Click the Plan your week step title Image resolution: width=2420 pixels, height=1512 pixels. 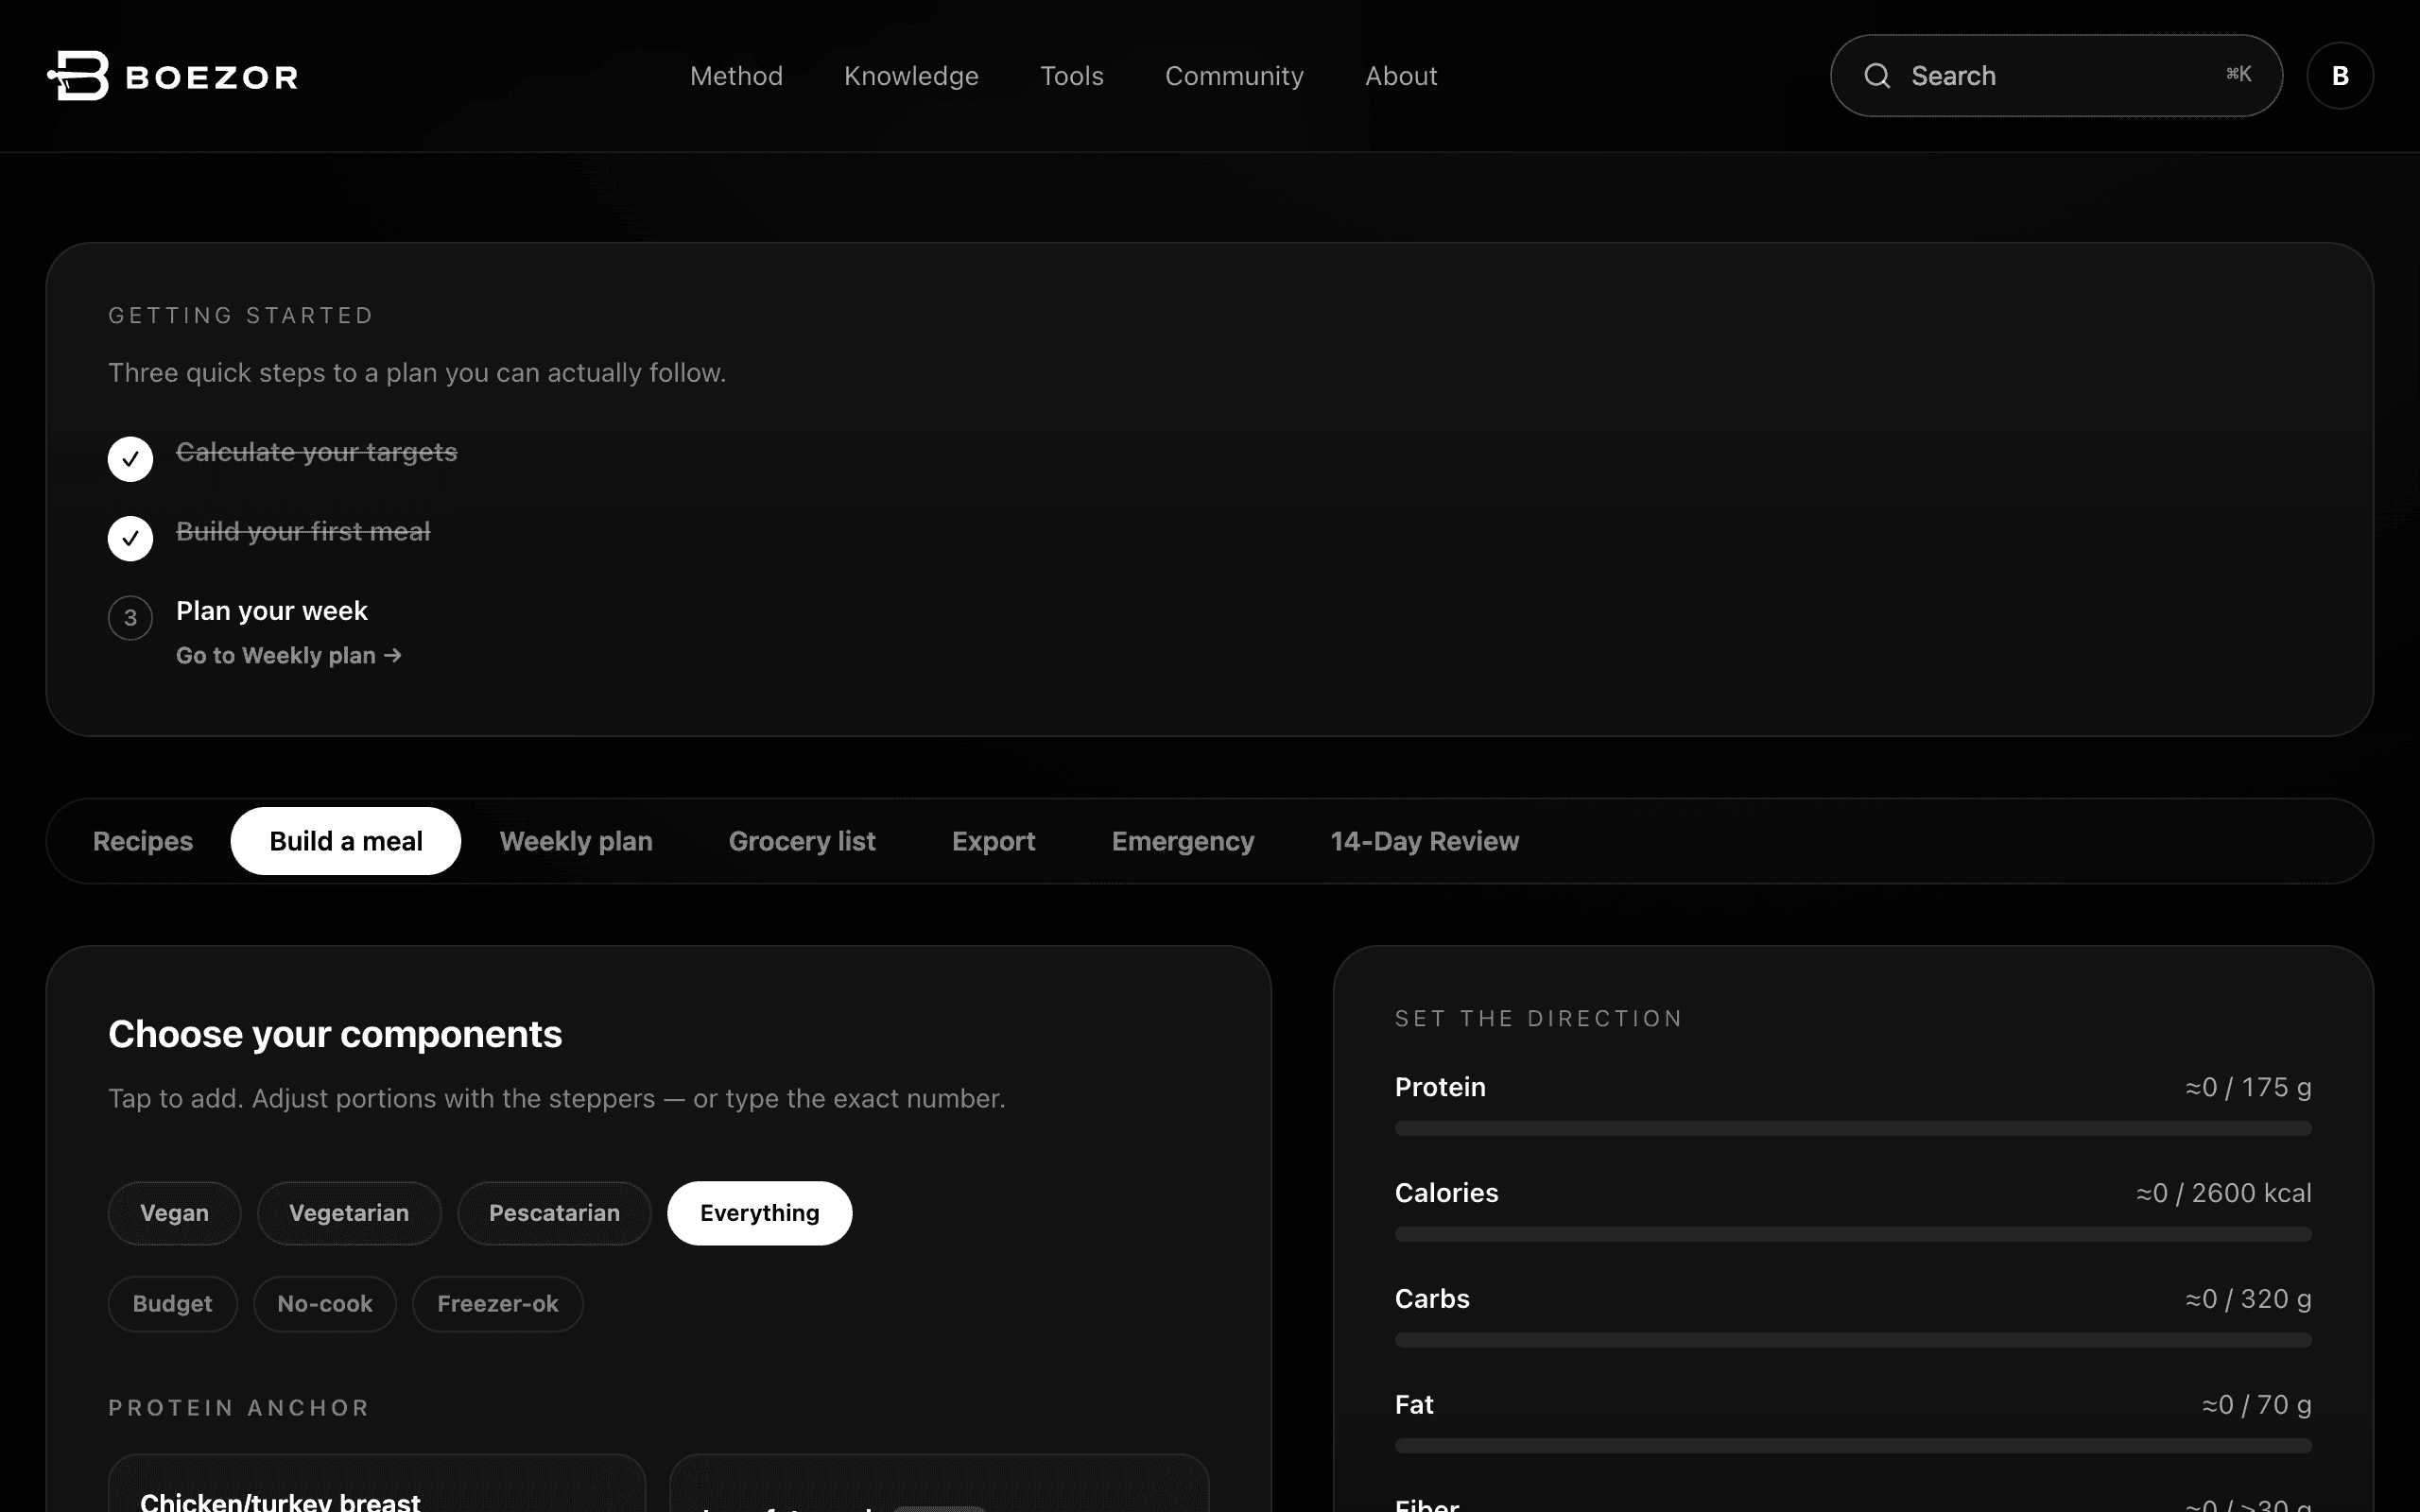point(272,611)
